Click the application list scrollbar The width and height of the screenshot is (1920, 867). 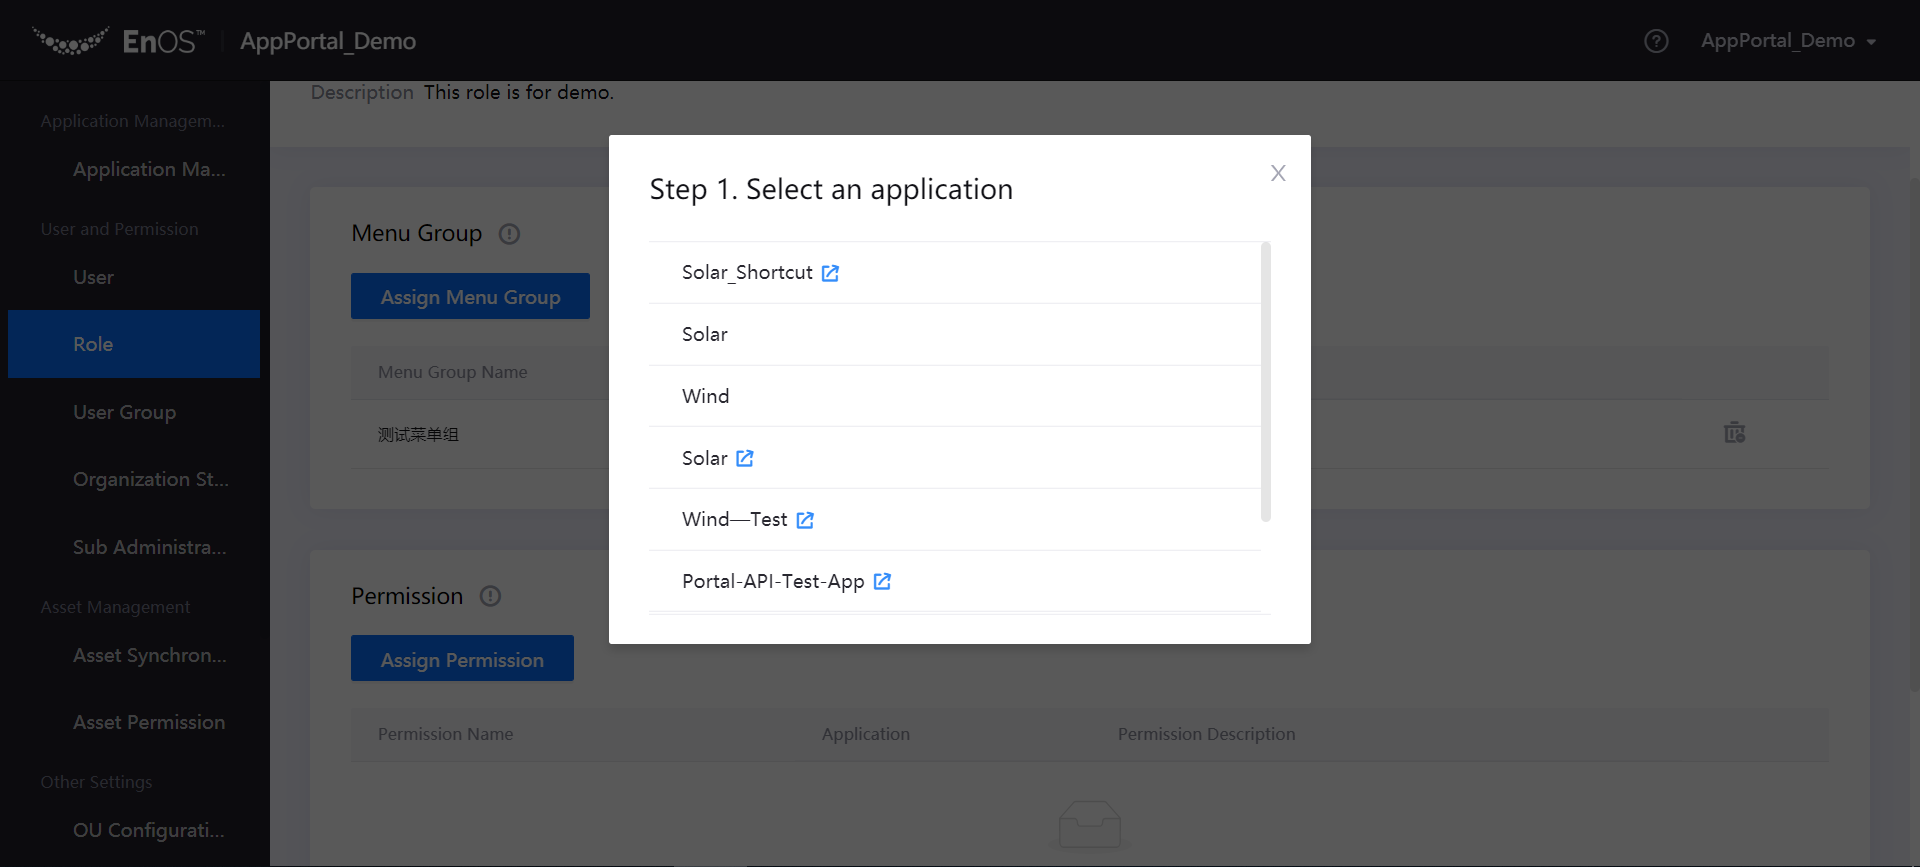pyautogui.click(x=1266, y=382)
